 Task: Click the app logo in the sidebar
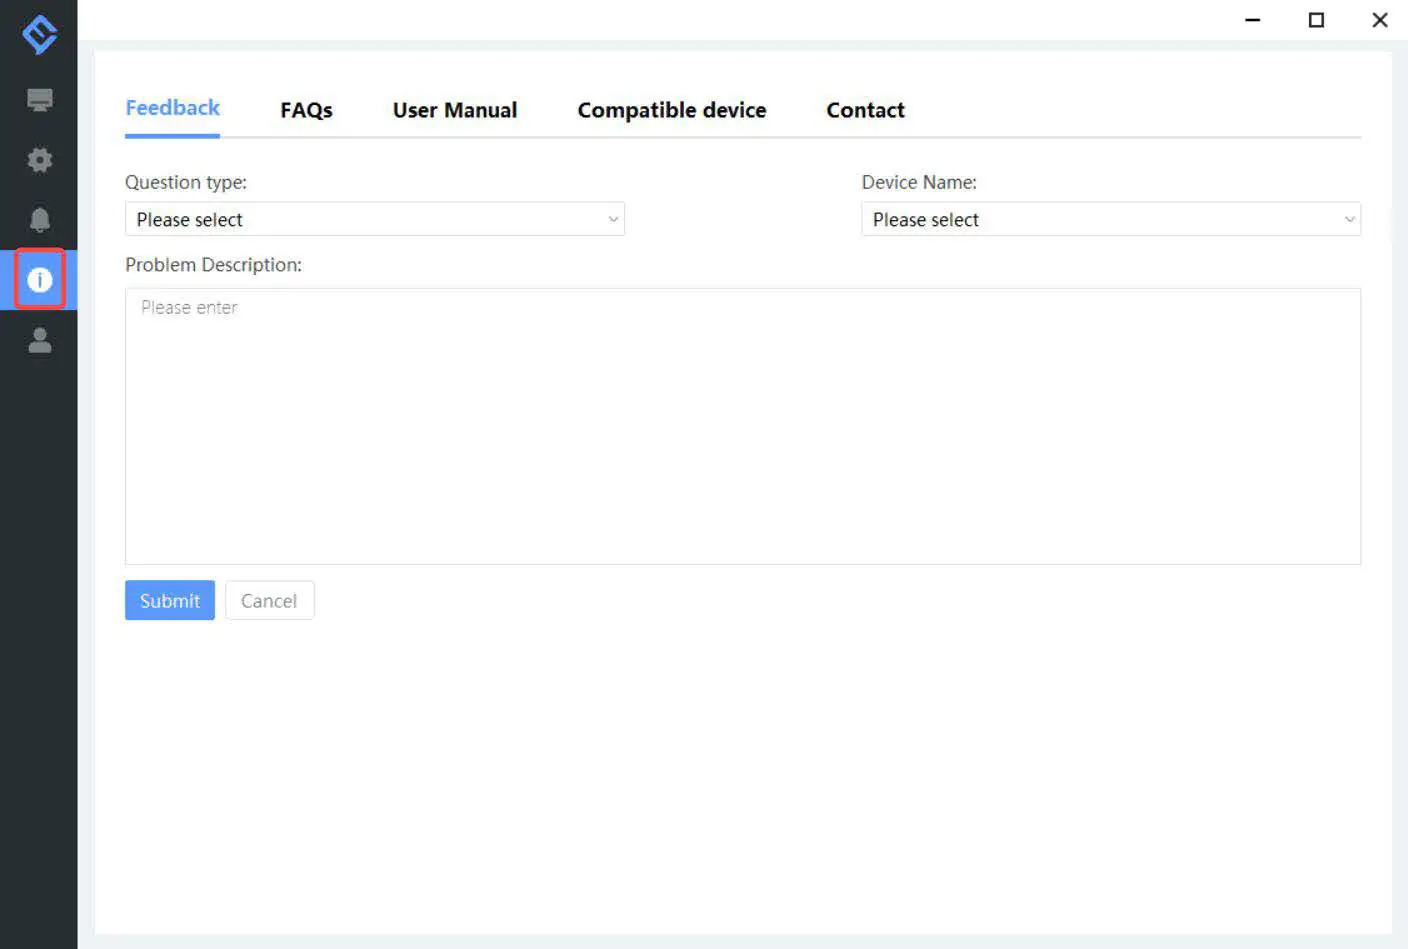(39, 34)
